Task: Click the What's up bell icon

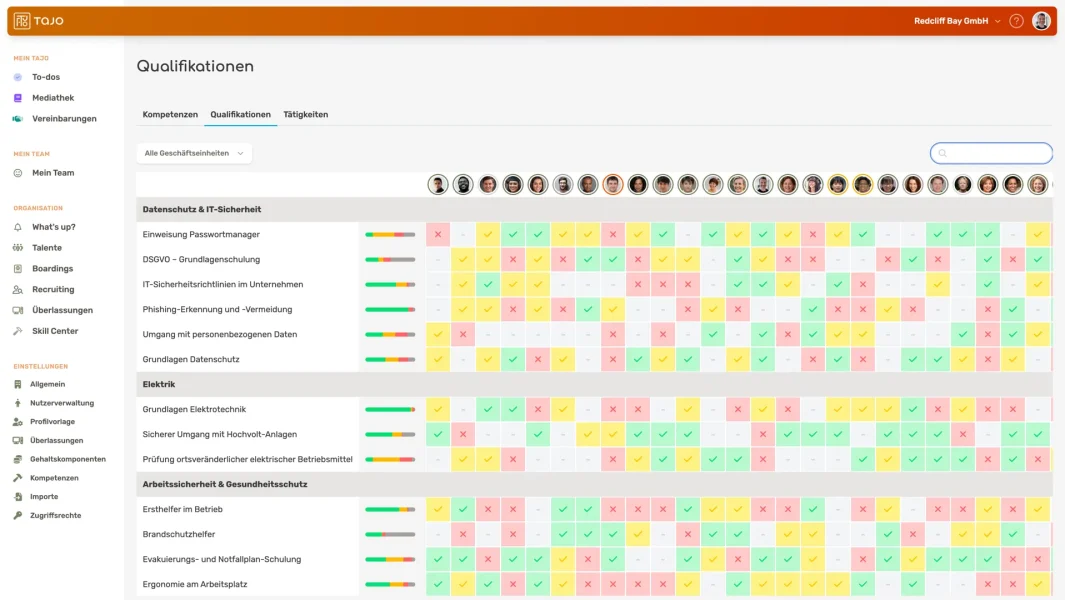Action: pos(18,227)
